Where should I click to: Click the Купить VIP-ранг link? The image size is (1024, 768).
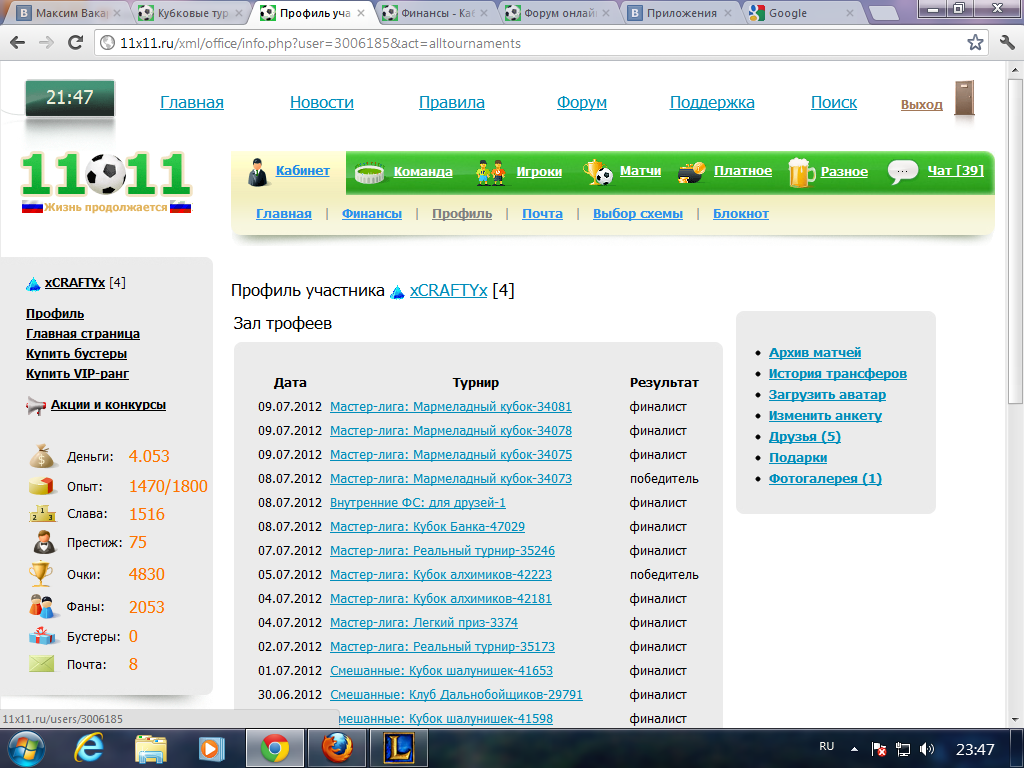[x=77, y=374]
